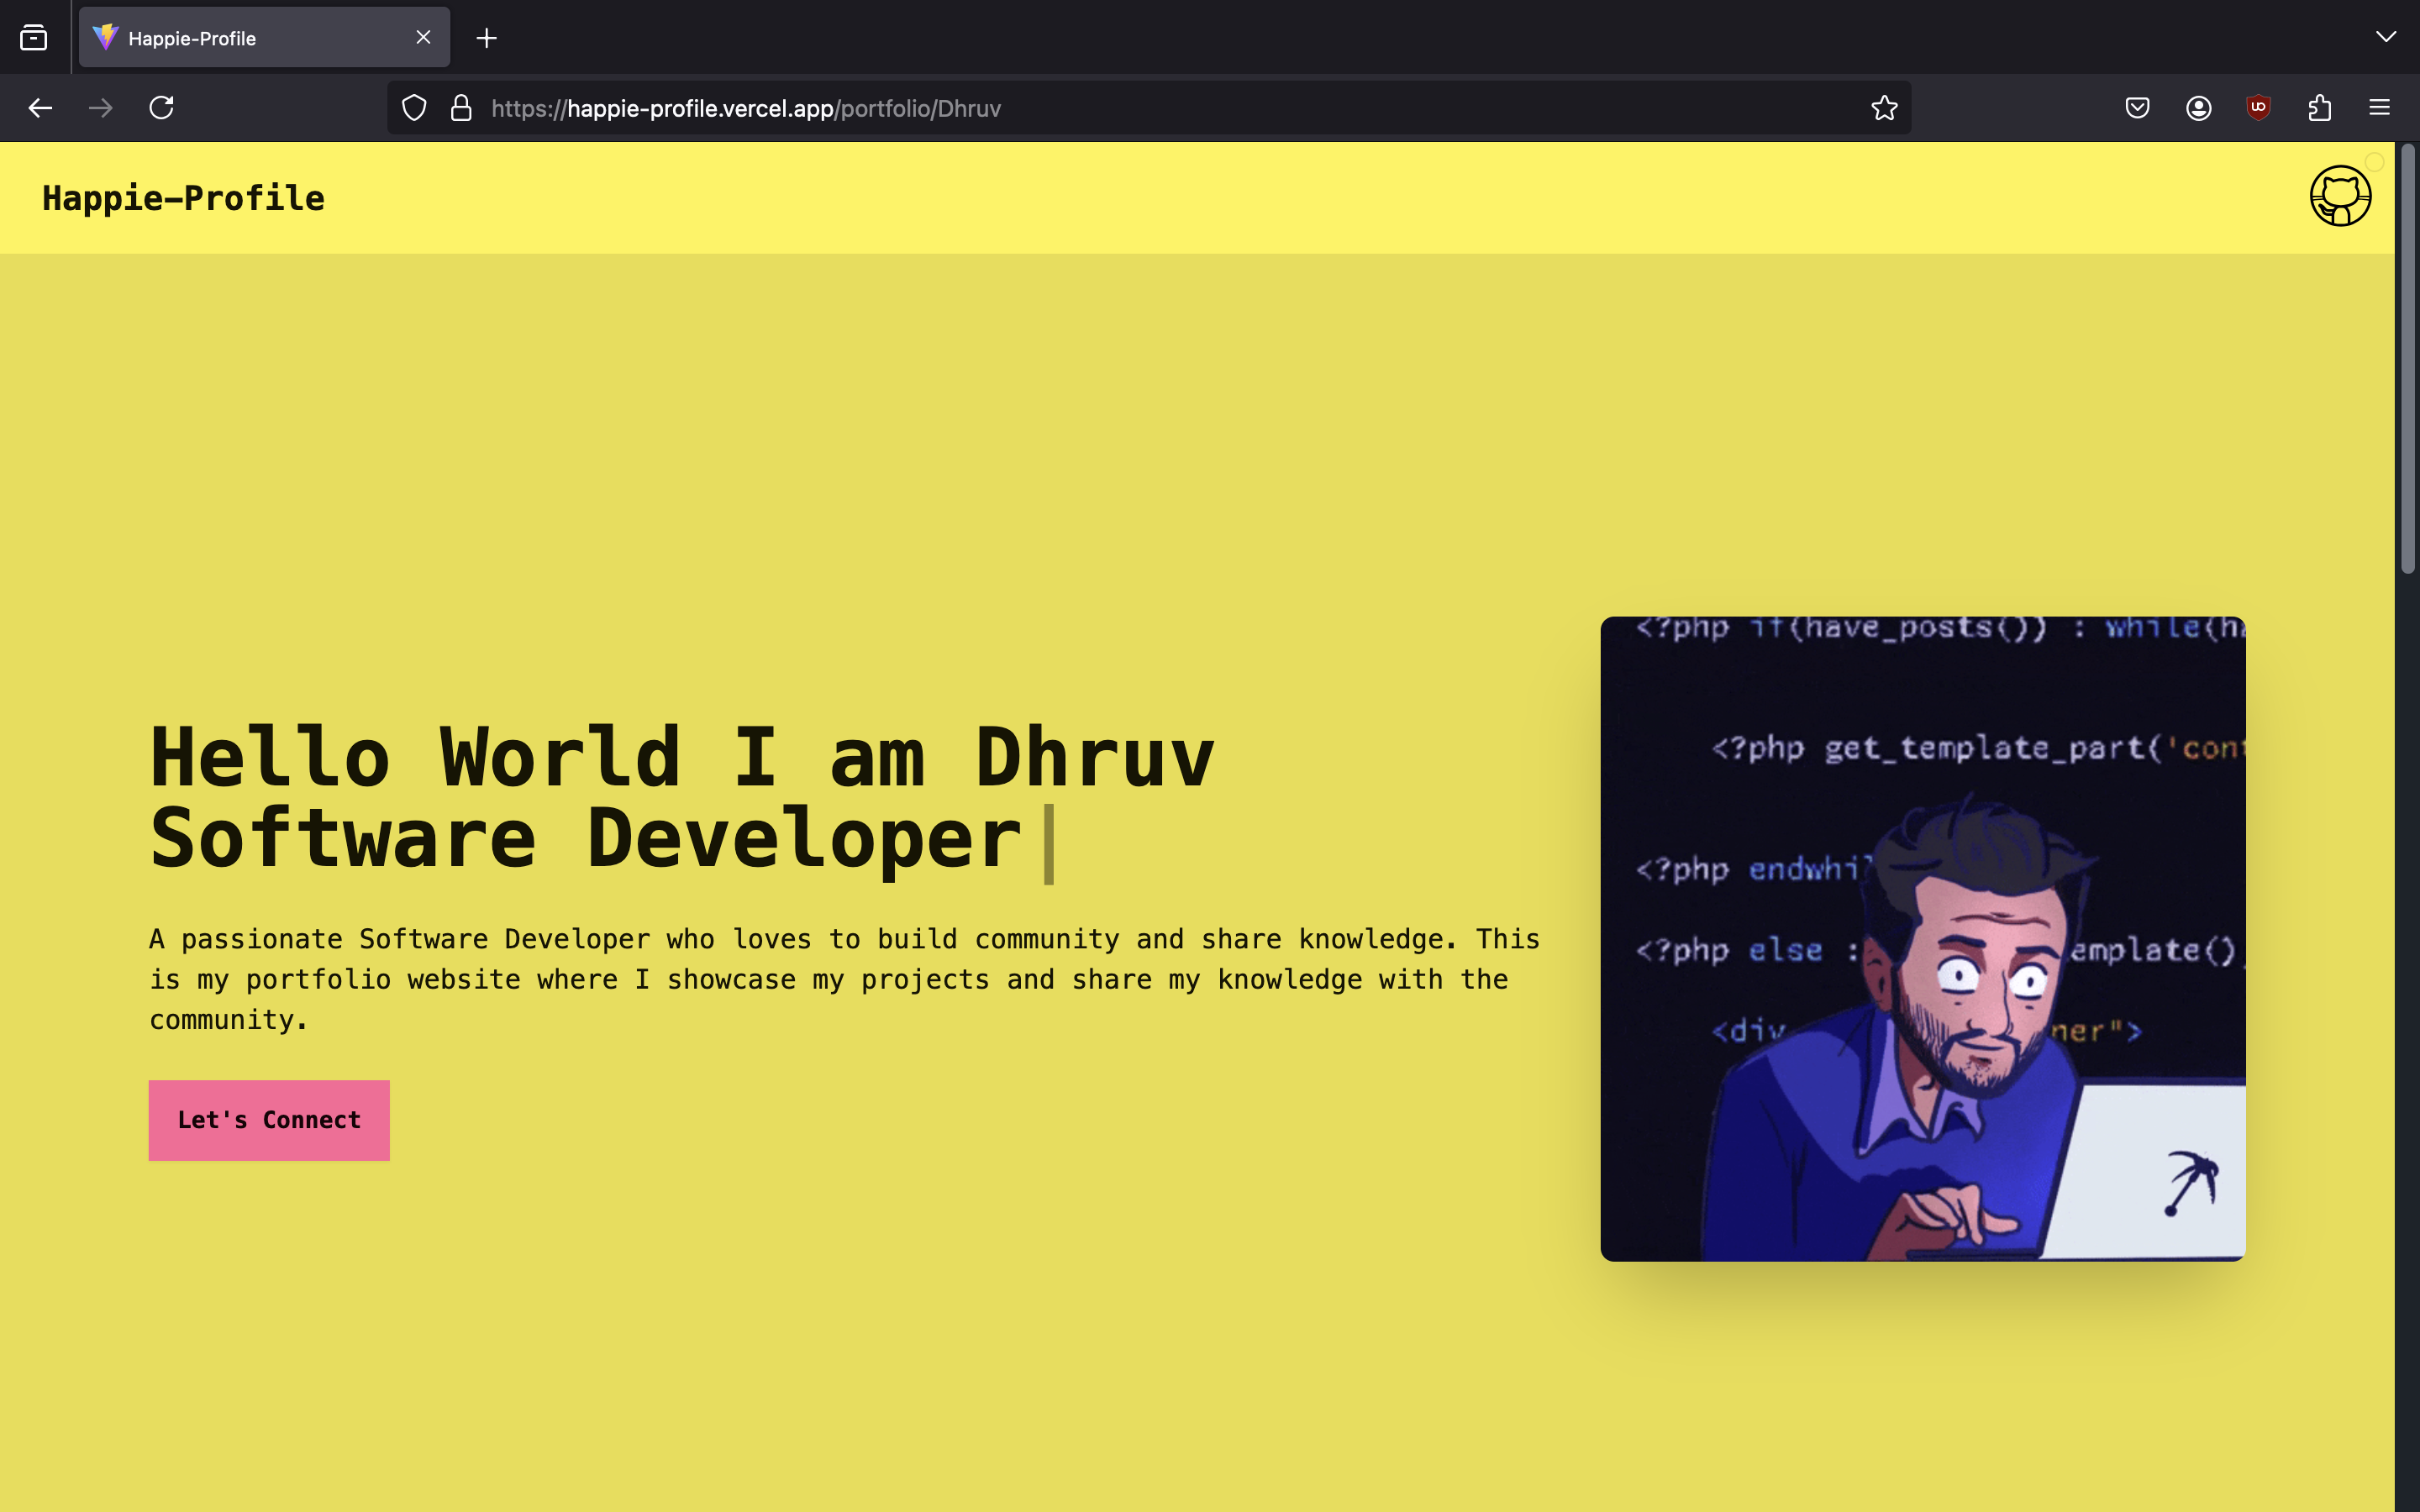
Task: Close the Happie-Profile tab
Action: [x=423, y=38]
